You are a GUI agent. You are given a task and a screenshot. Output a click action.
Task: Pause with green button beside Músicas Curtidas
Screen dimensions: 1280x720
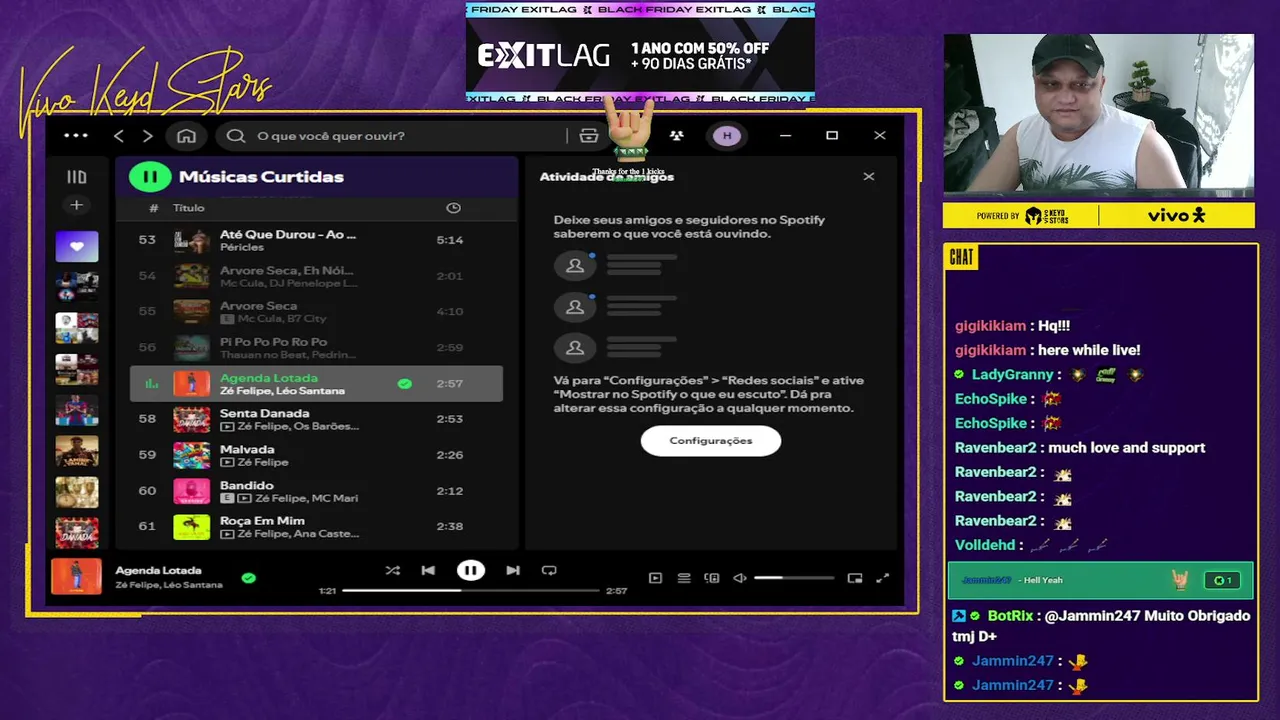tap(149, 177)
